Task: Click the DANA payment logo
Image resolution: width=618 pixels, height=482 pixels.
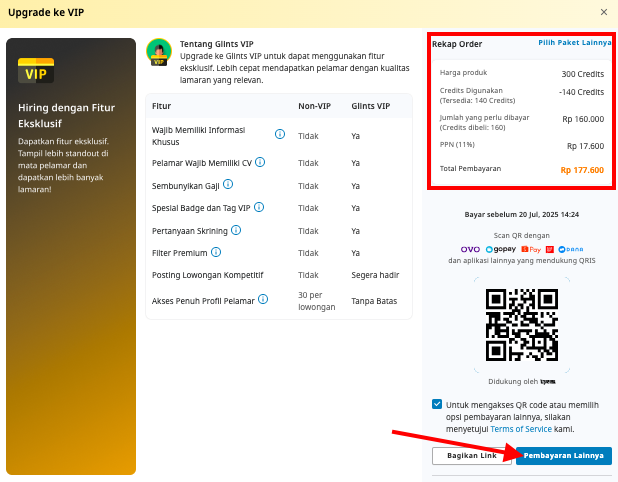Action: (571, 249)
